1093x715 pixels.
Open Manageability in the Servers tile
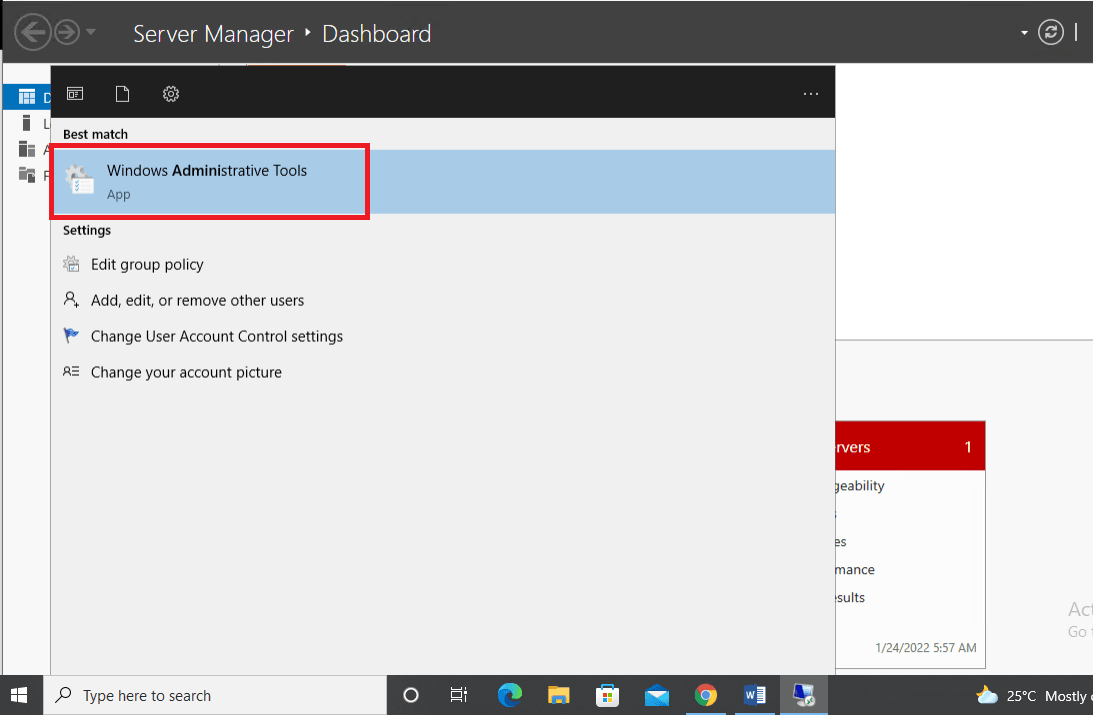pos(860,486)
